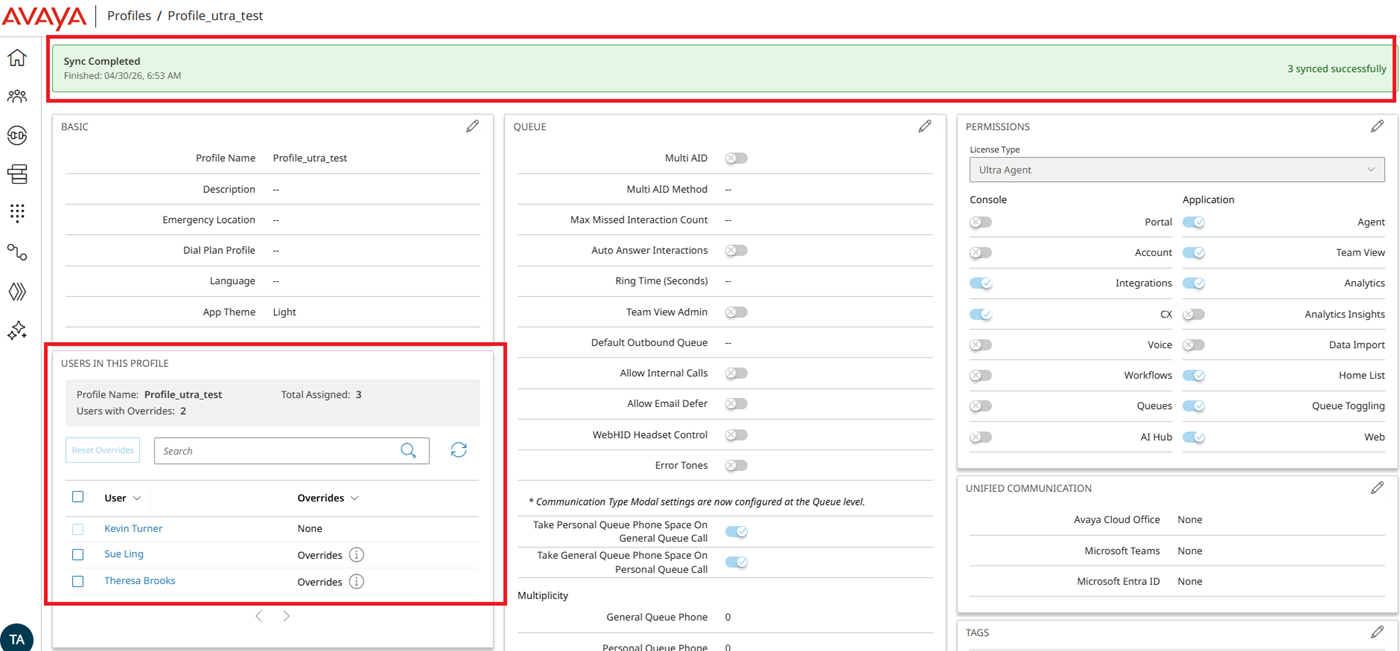Edit the QUEUE section with pencil icon
Image resolution: width=1400 pixels, height=651 pixels.
point(925,126)
